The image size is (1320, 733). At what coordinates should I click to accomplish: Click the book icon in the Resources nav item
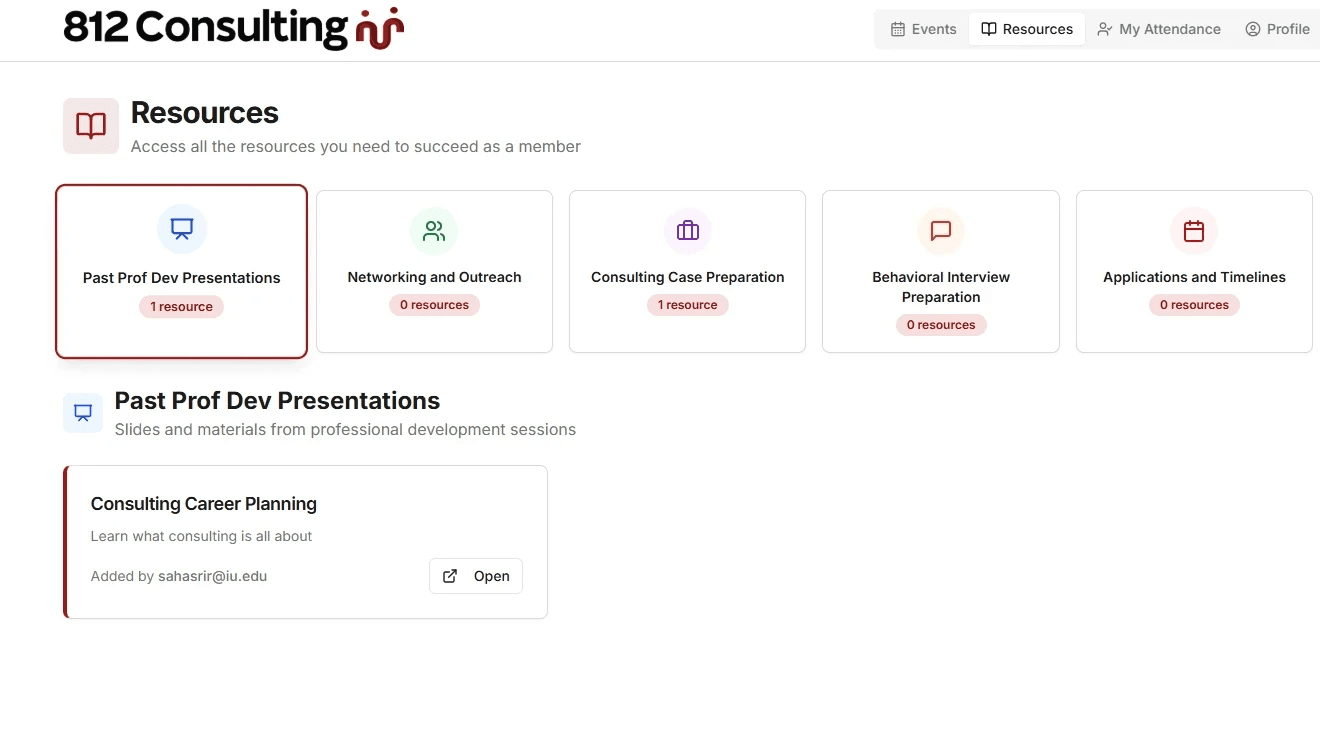(988, 29)
